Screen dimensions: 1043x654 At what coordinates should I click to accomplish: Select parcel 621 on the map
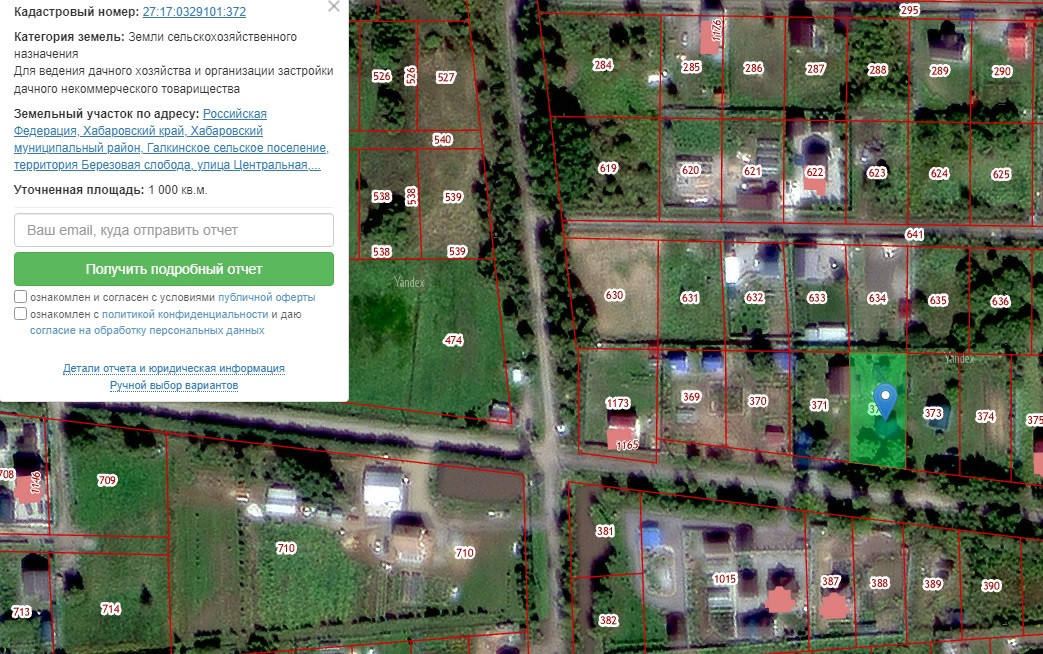tap(752, 171)
